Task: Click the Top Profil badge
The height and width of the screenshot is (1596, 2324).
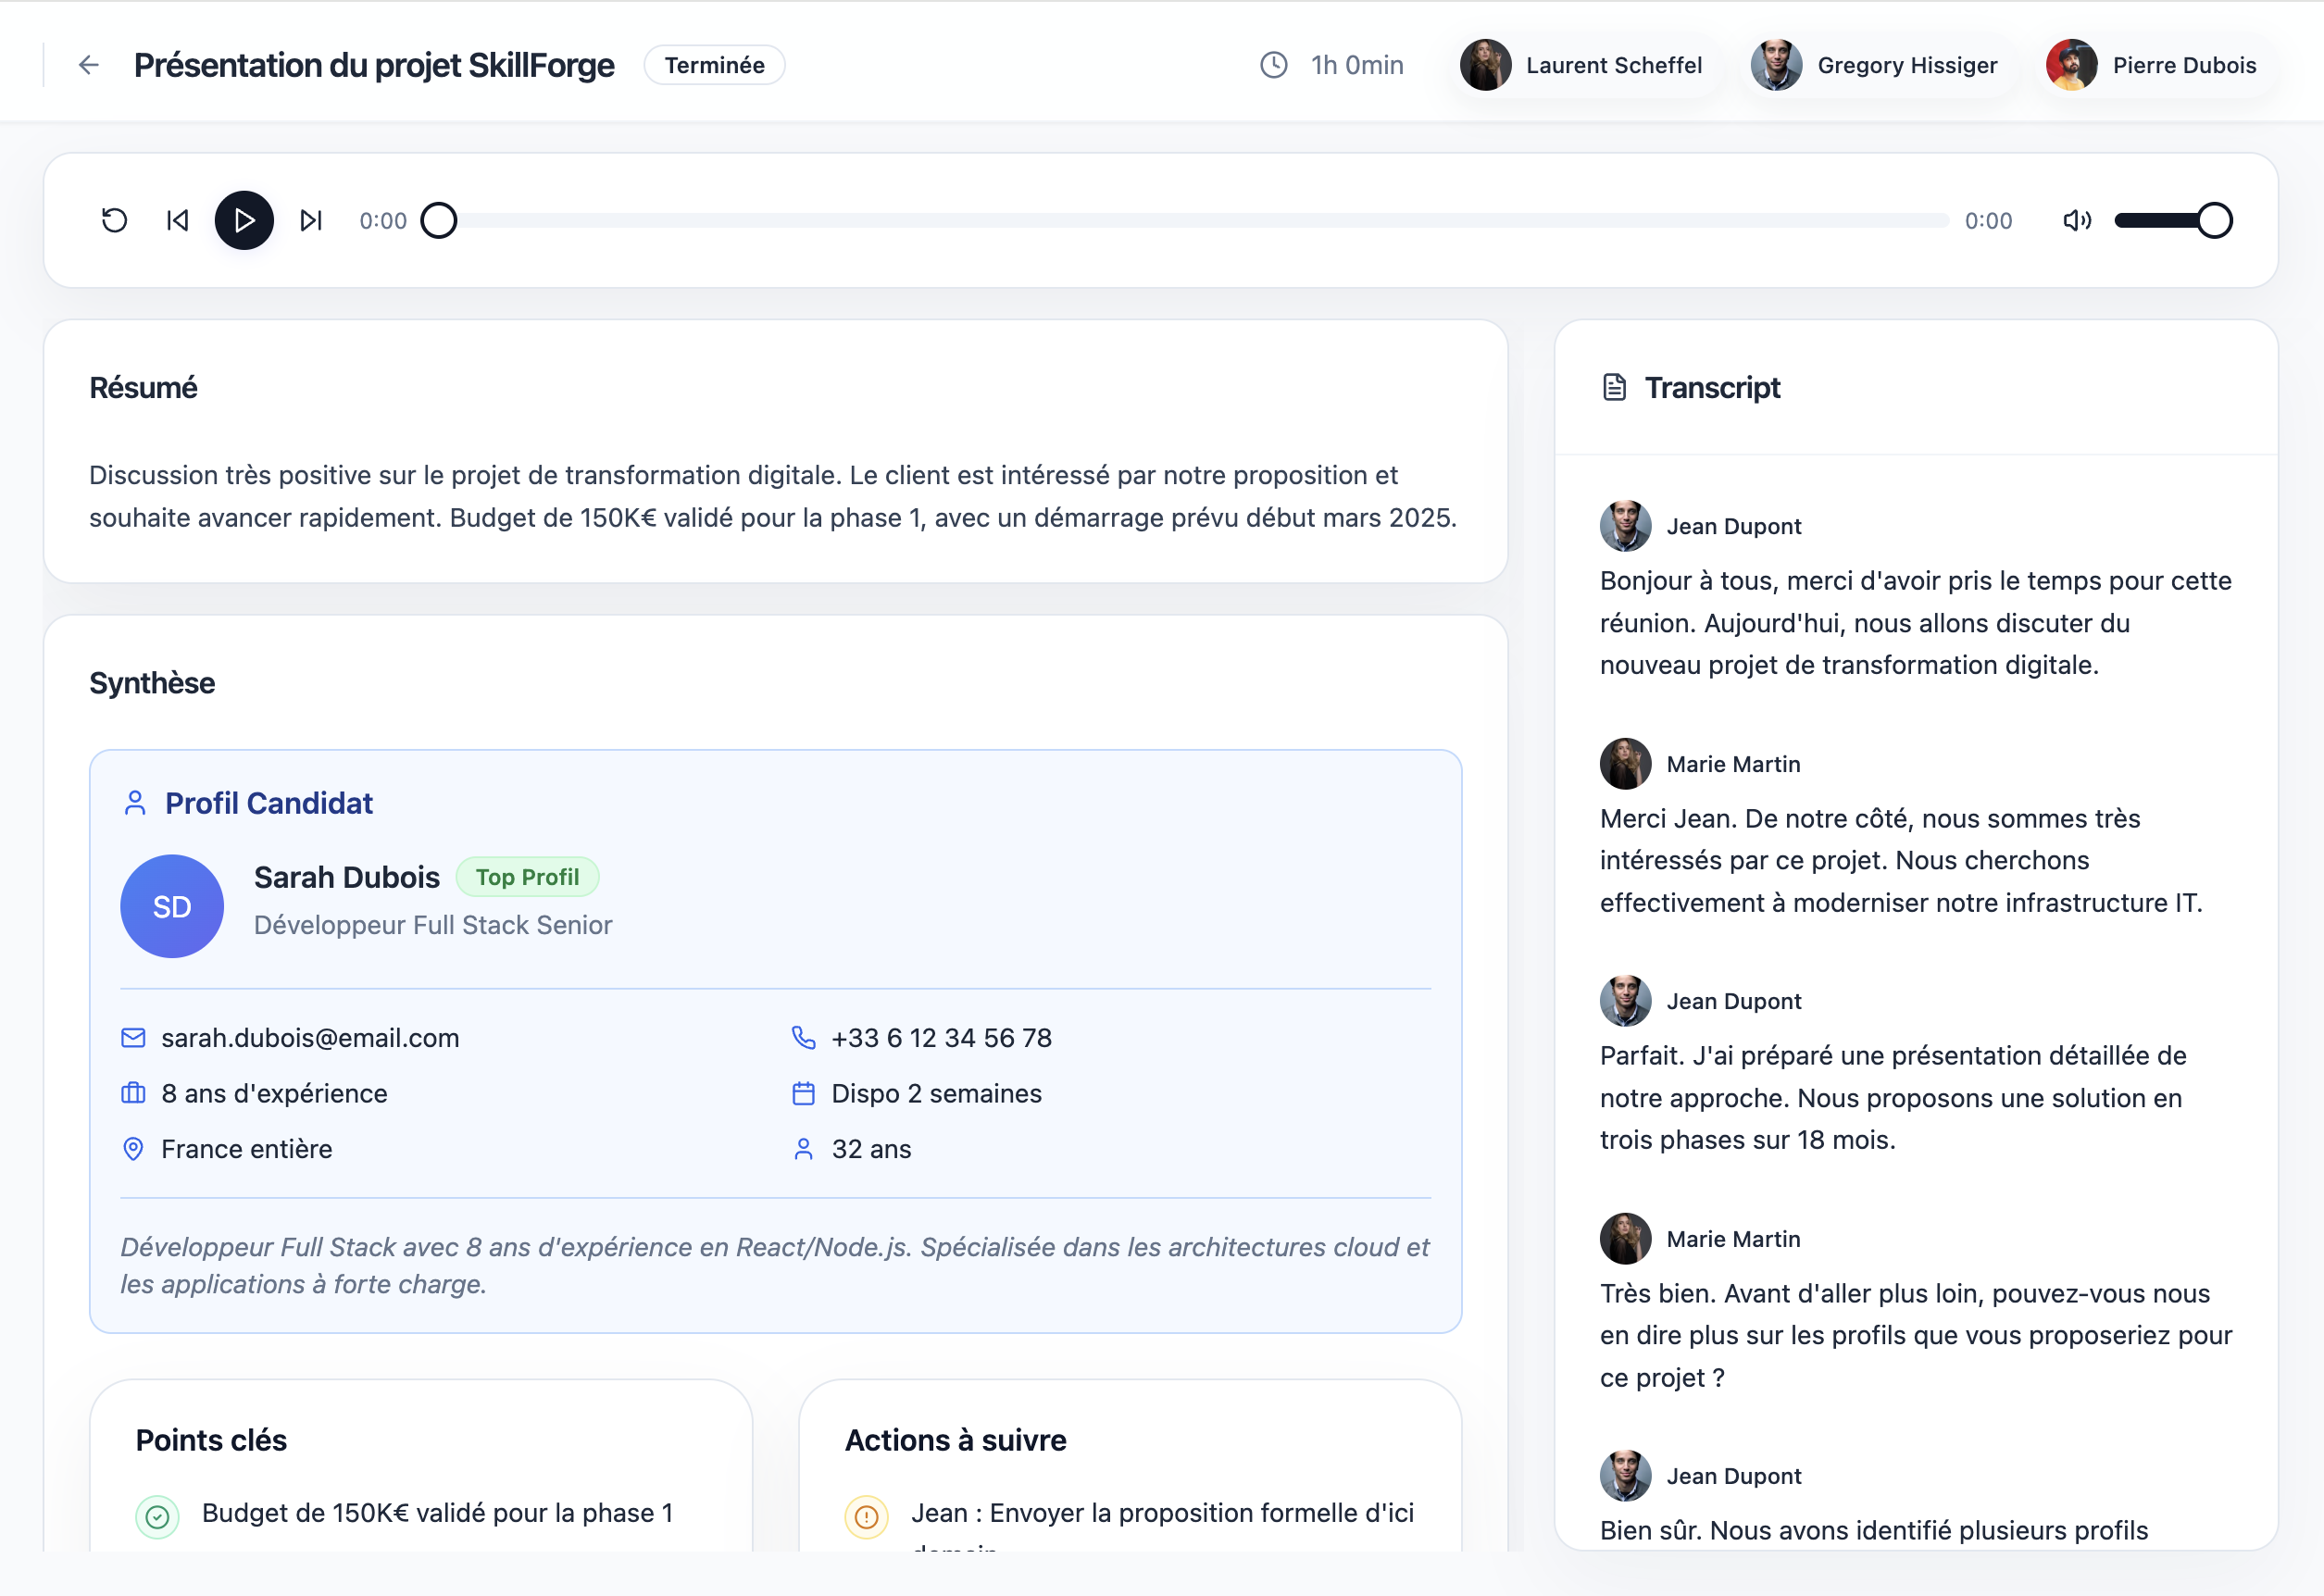Action: [x=527, y=877]
